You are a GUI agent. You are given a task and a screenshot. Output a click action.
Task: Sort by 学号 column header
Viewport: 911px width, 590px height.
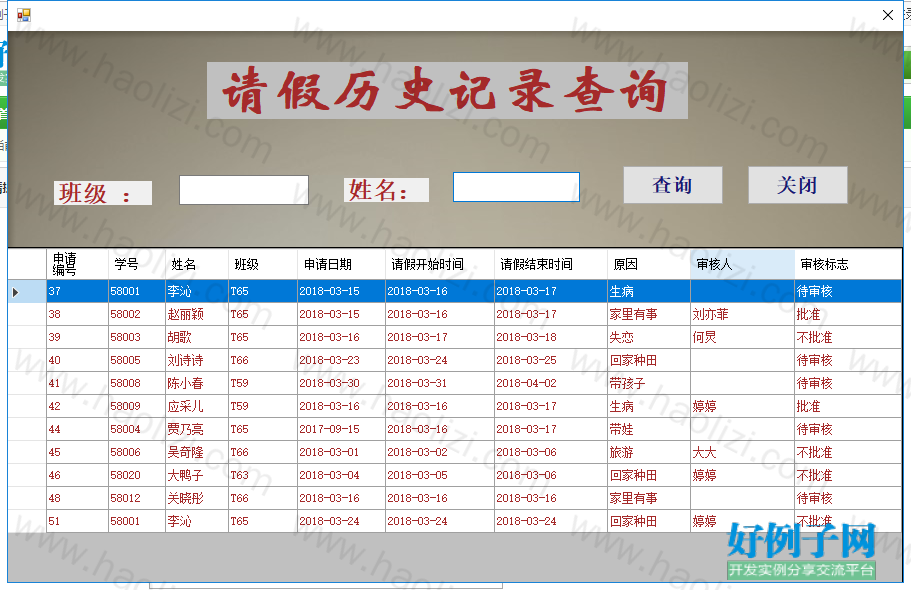point(137,264)
